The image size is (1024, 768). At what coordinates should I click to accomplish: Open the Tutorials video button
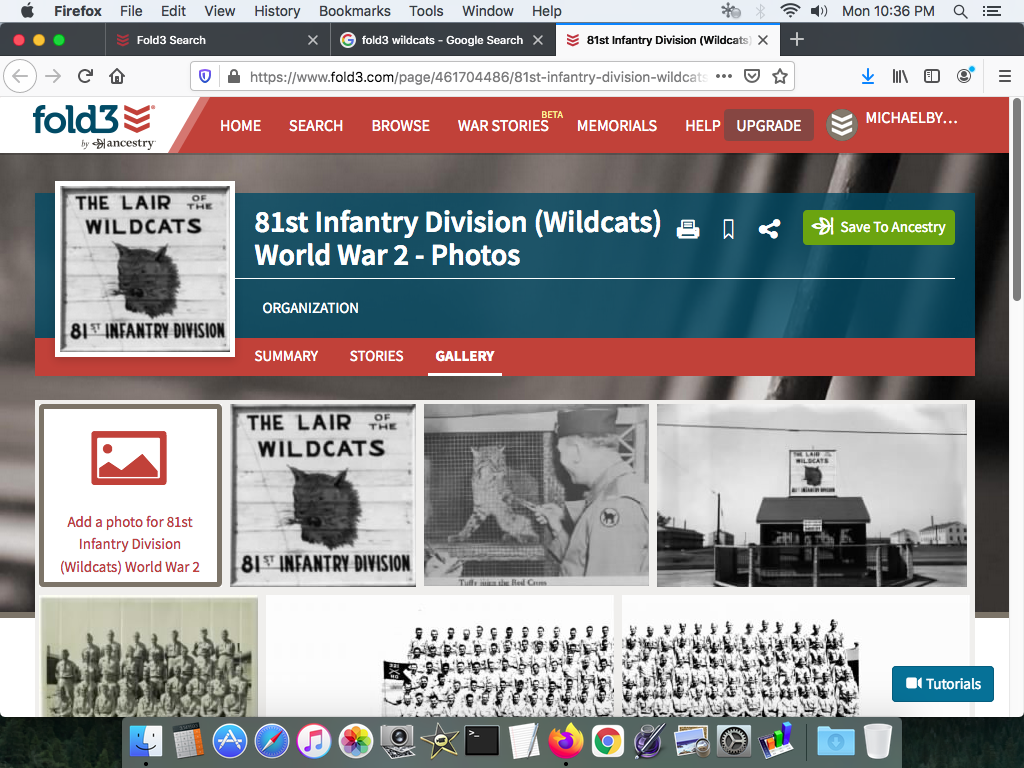click(942, 684)
